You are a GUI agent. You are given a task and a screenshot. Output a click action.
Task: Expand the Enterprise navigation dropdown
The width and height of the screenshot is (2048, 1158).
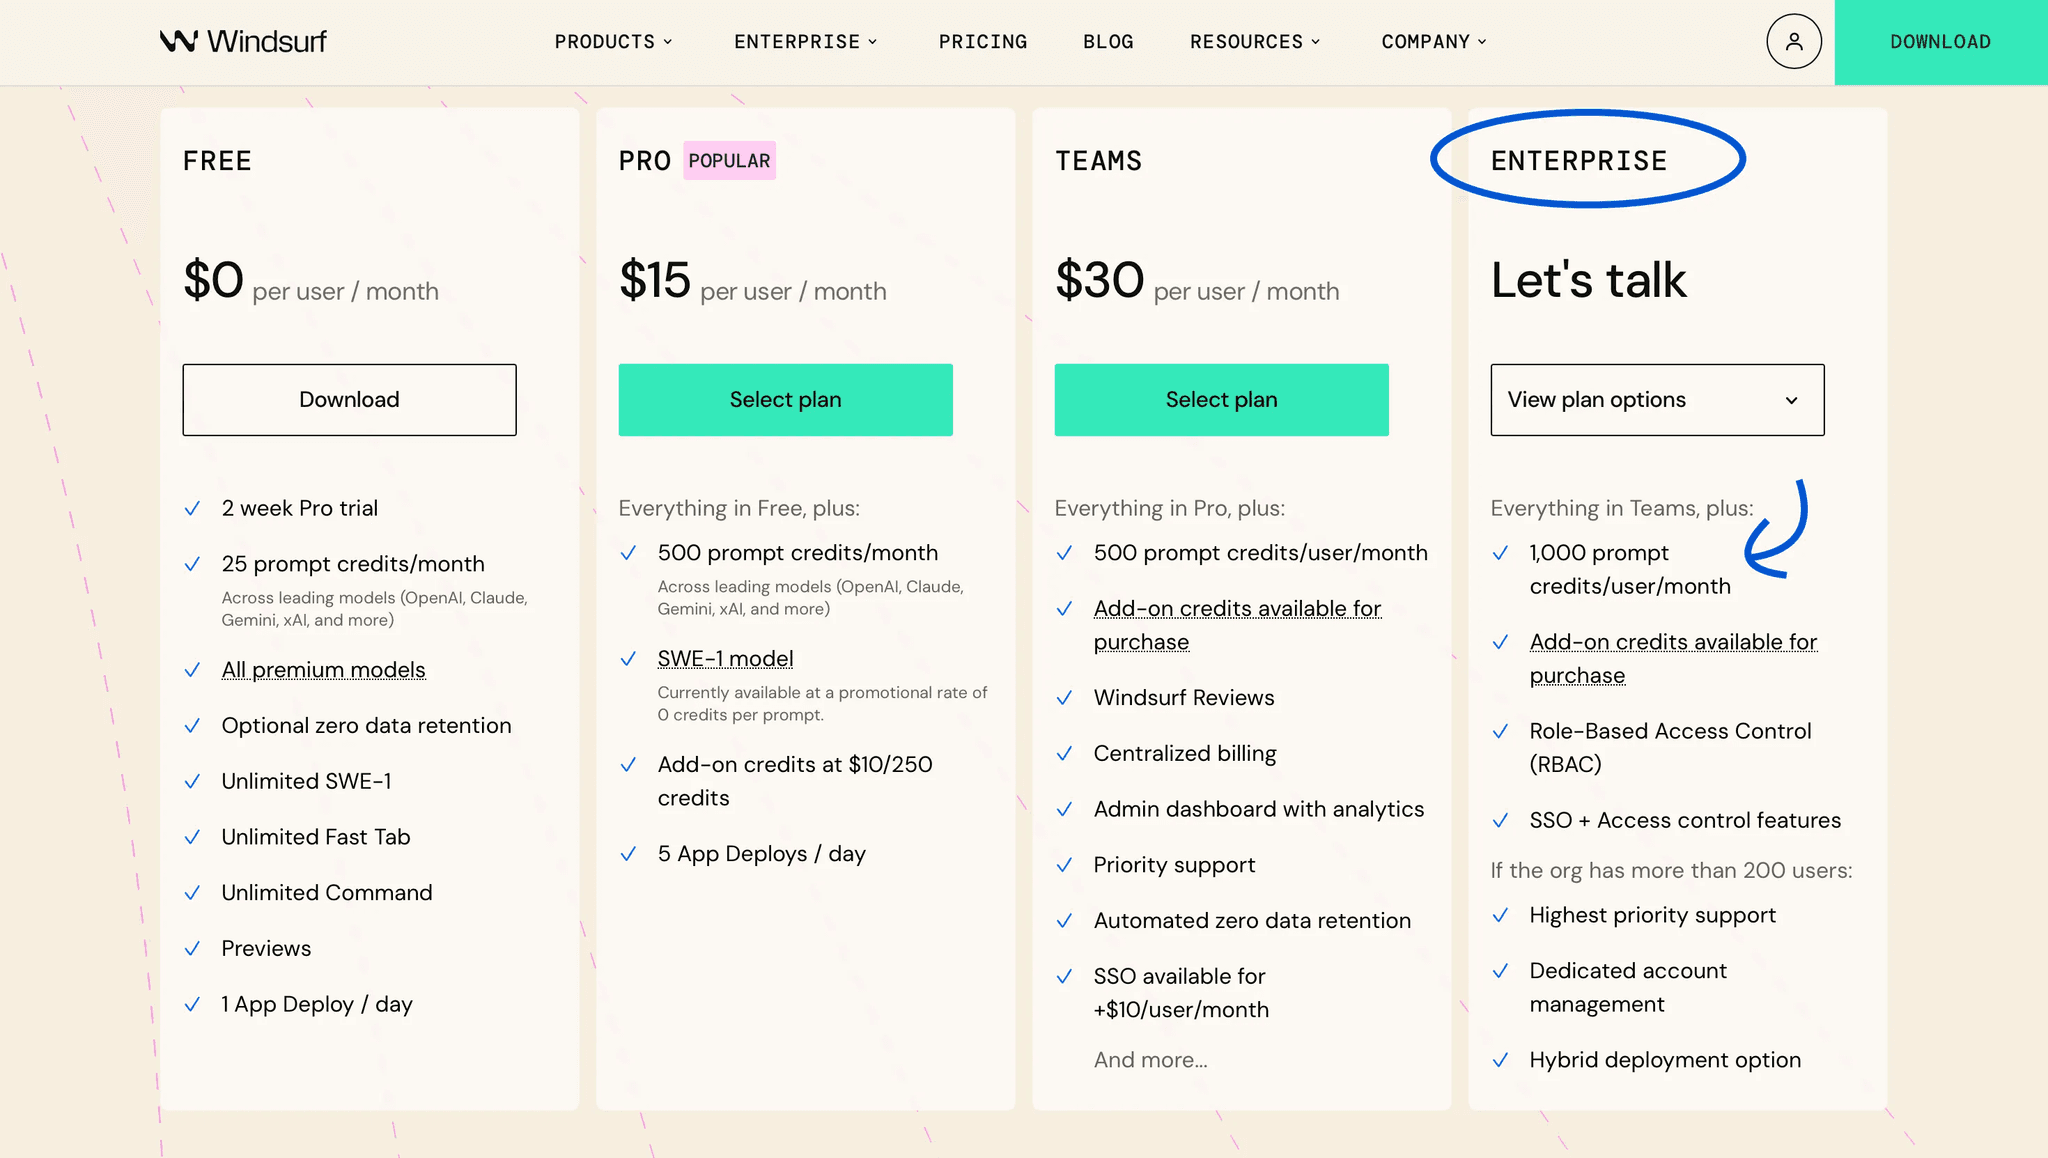click(x=805, y=42)
